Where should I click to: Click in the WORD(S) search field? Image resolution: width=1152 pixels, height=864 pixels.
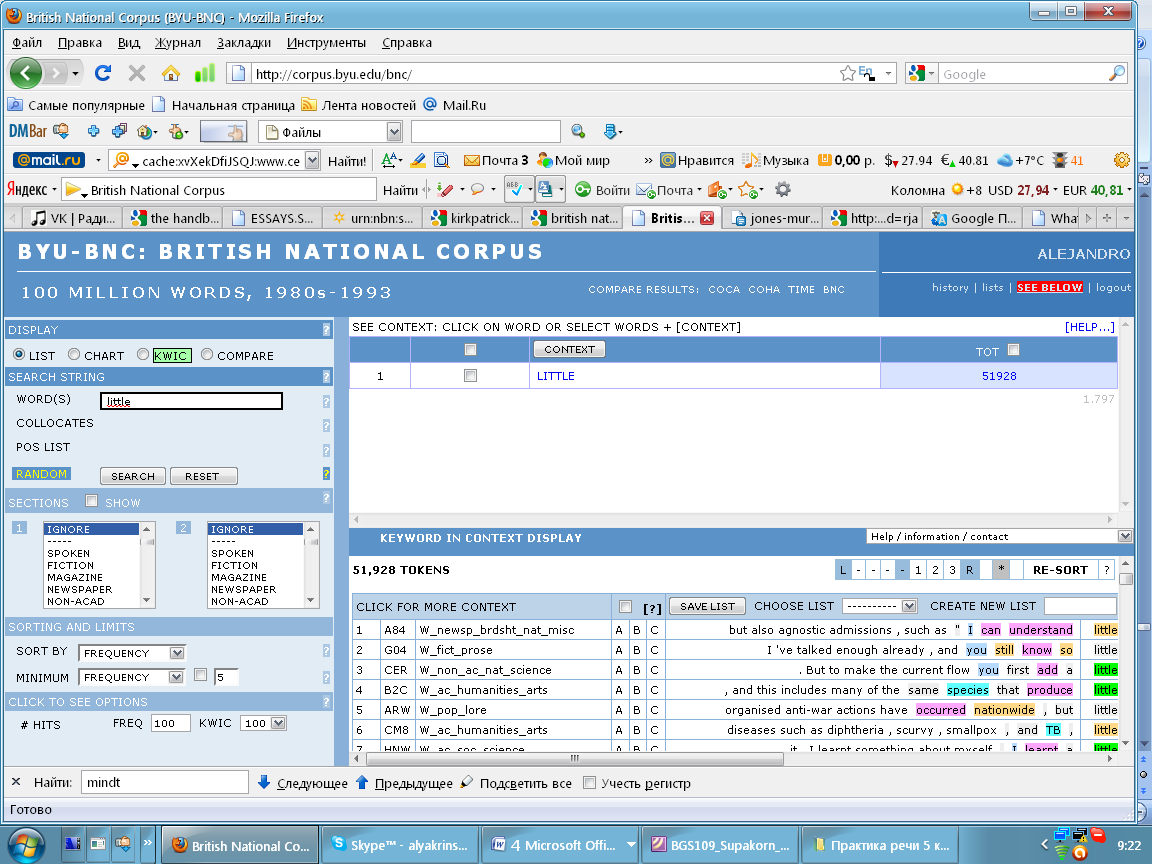tap(191, 401)
